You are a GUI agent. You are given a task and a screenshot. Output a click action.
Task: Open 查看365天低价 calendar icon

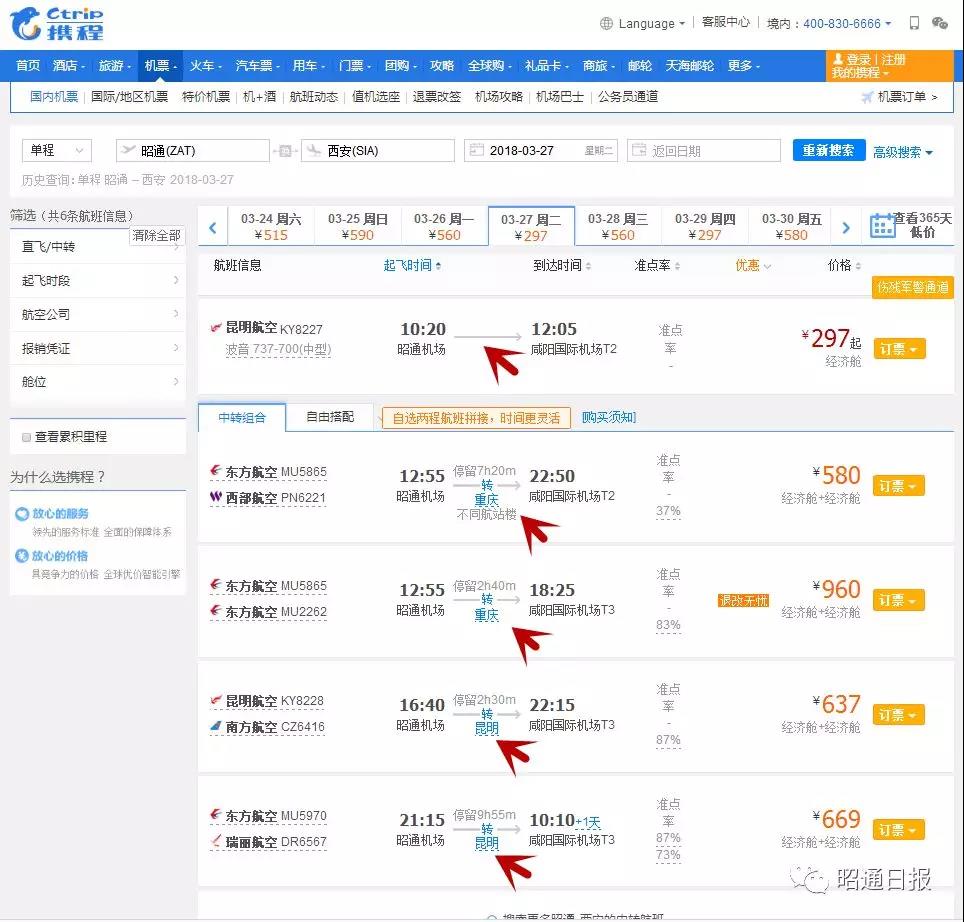click(x=882, y=226)
